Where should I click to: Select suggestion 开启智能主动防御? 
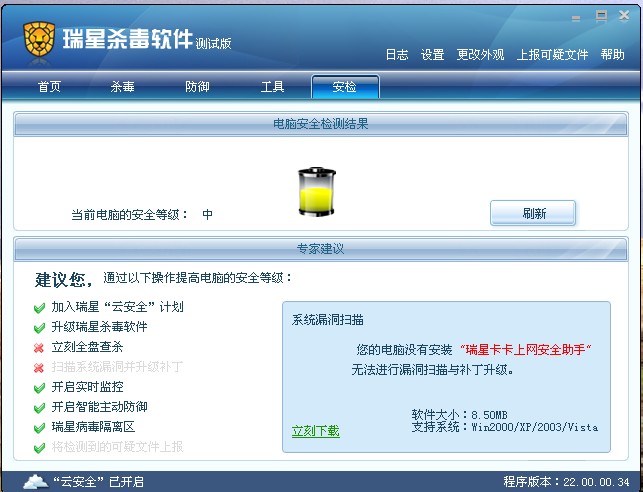(99, 407)
